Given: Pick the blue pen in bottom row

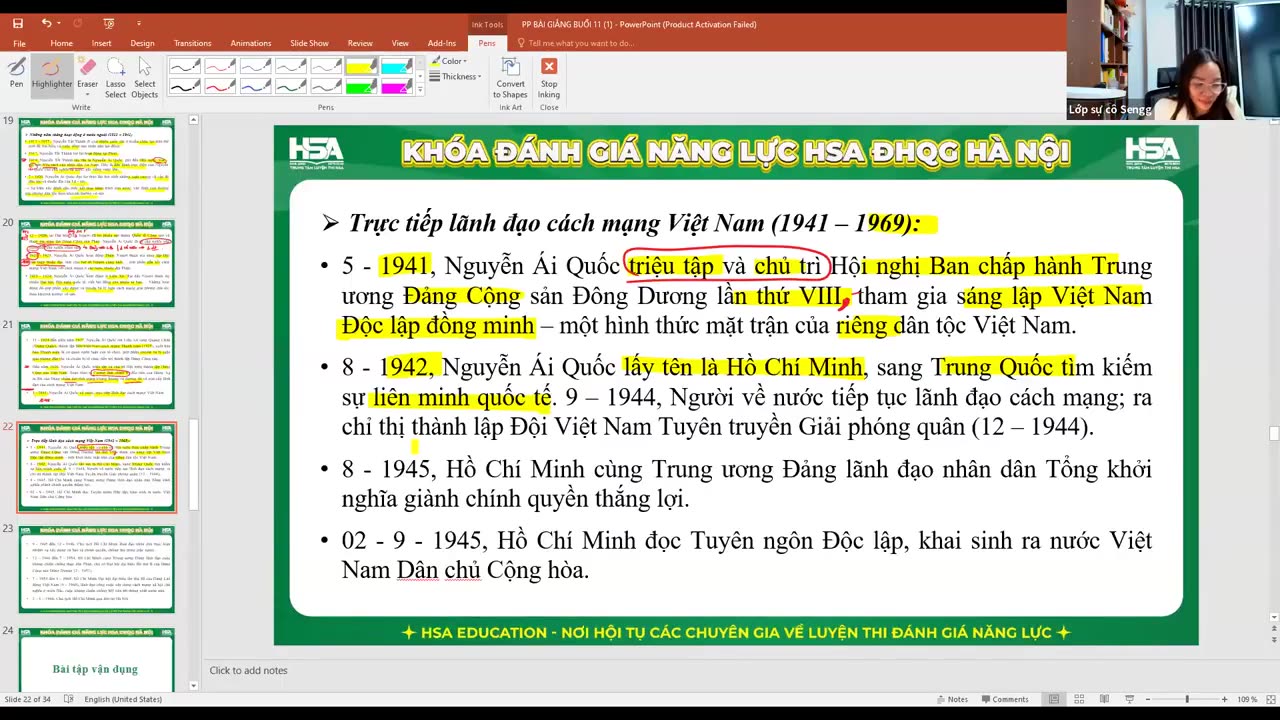Looking at the screenshot, I should coord(255,86).
